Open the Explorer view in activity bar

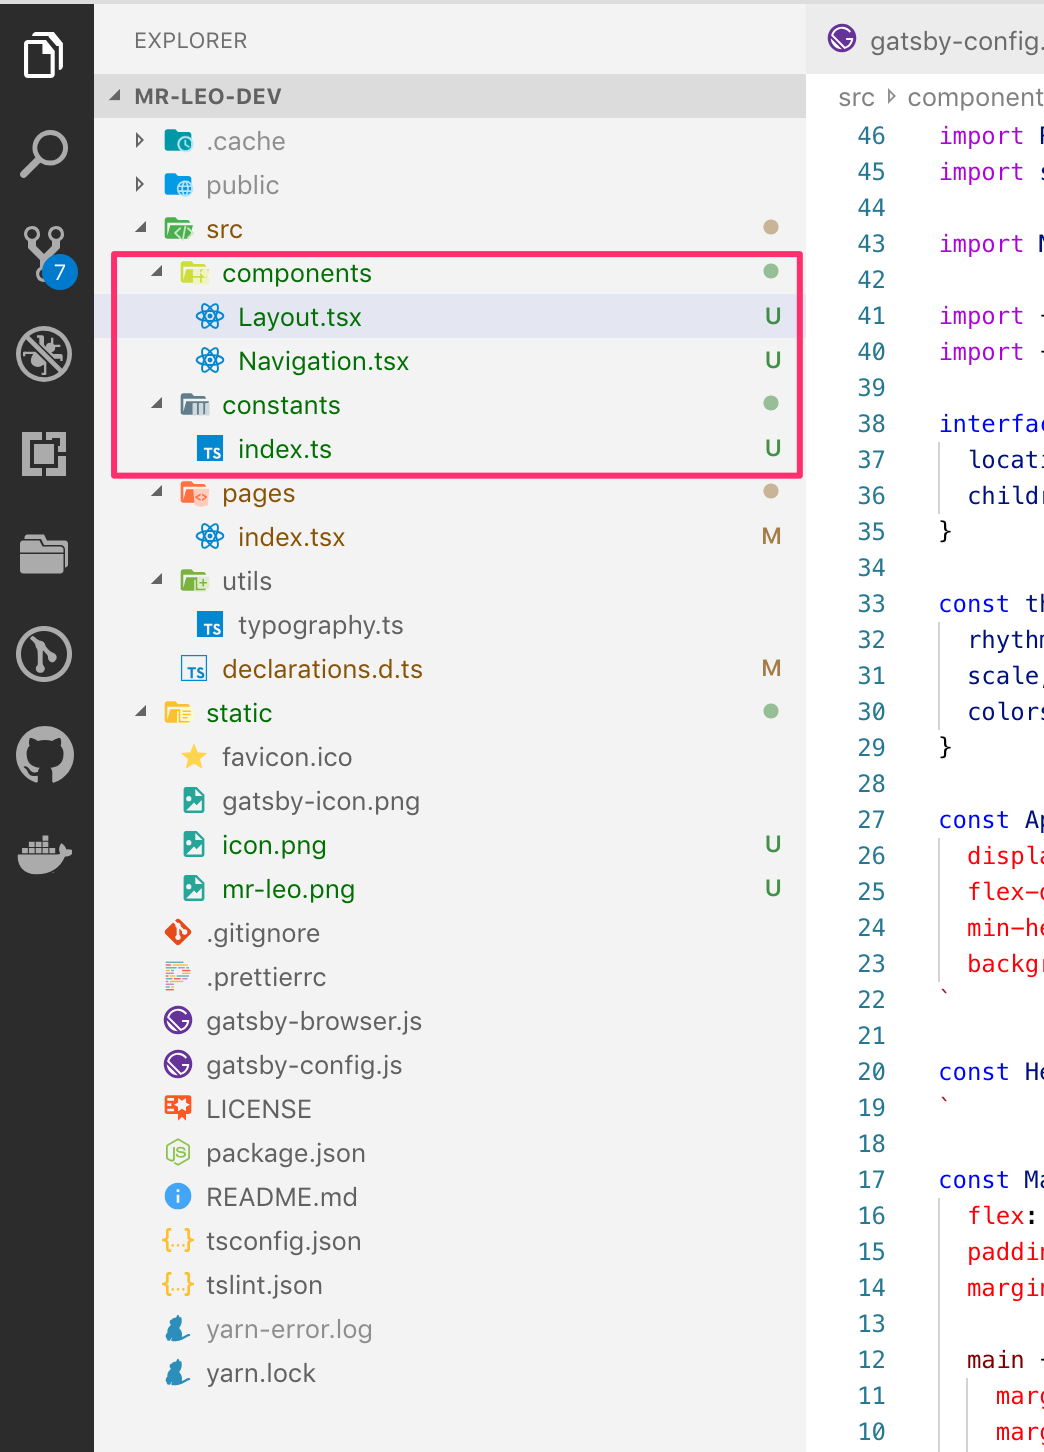click(44, 54)
